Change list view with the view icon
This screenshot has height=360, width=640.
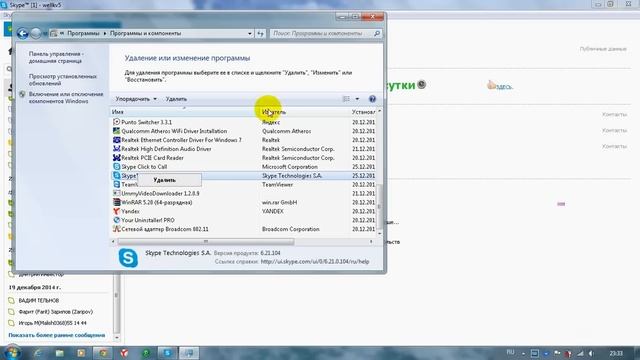pos(346,99)
